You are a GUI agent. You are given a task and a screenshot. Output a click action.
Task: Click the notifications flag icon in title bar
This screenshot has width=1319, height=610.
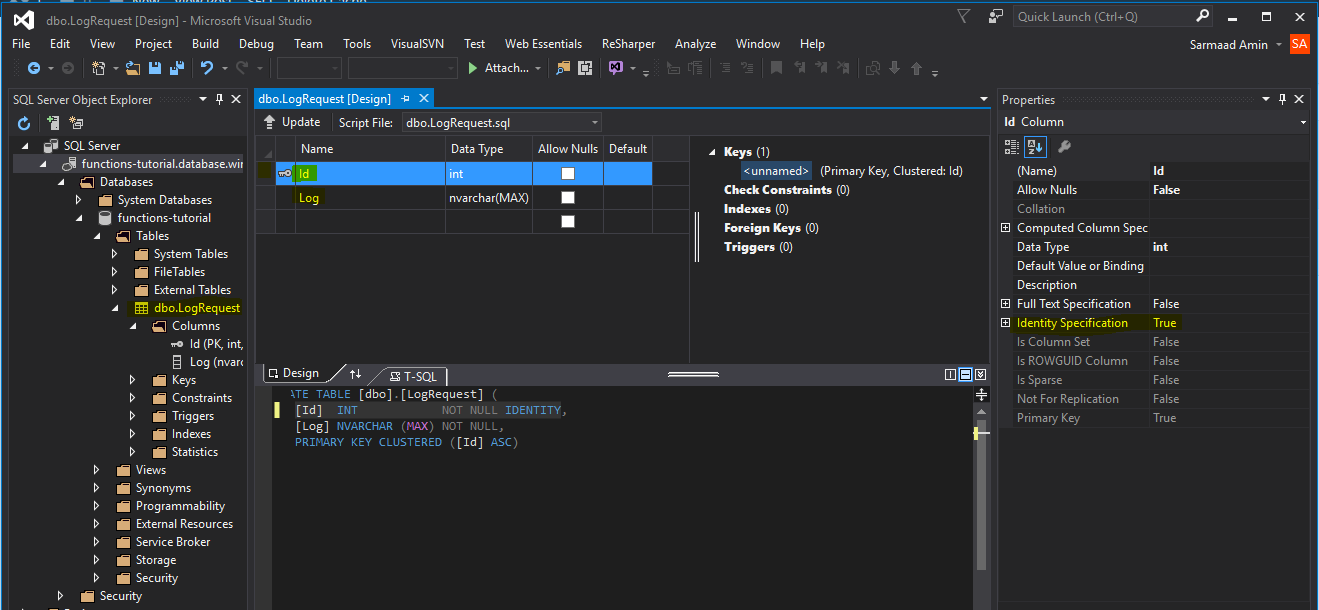tap(963, 16)
